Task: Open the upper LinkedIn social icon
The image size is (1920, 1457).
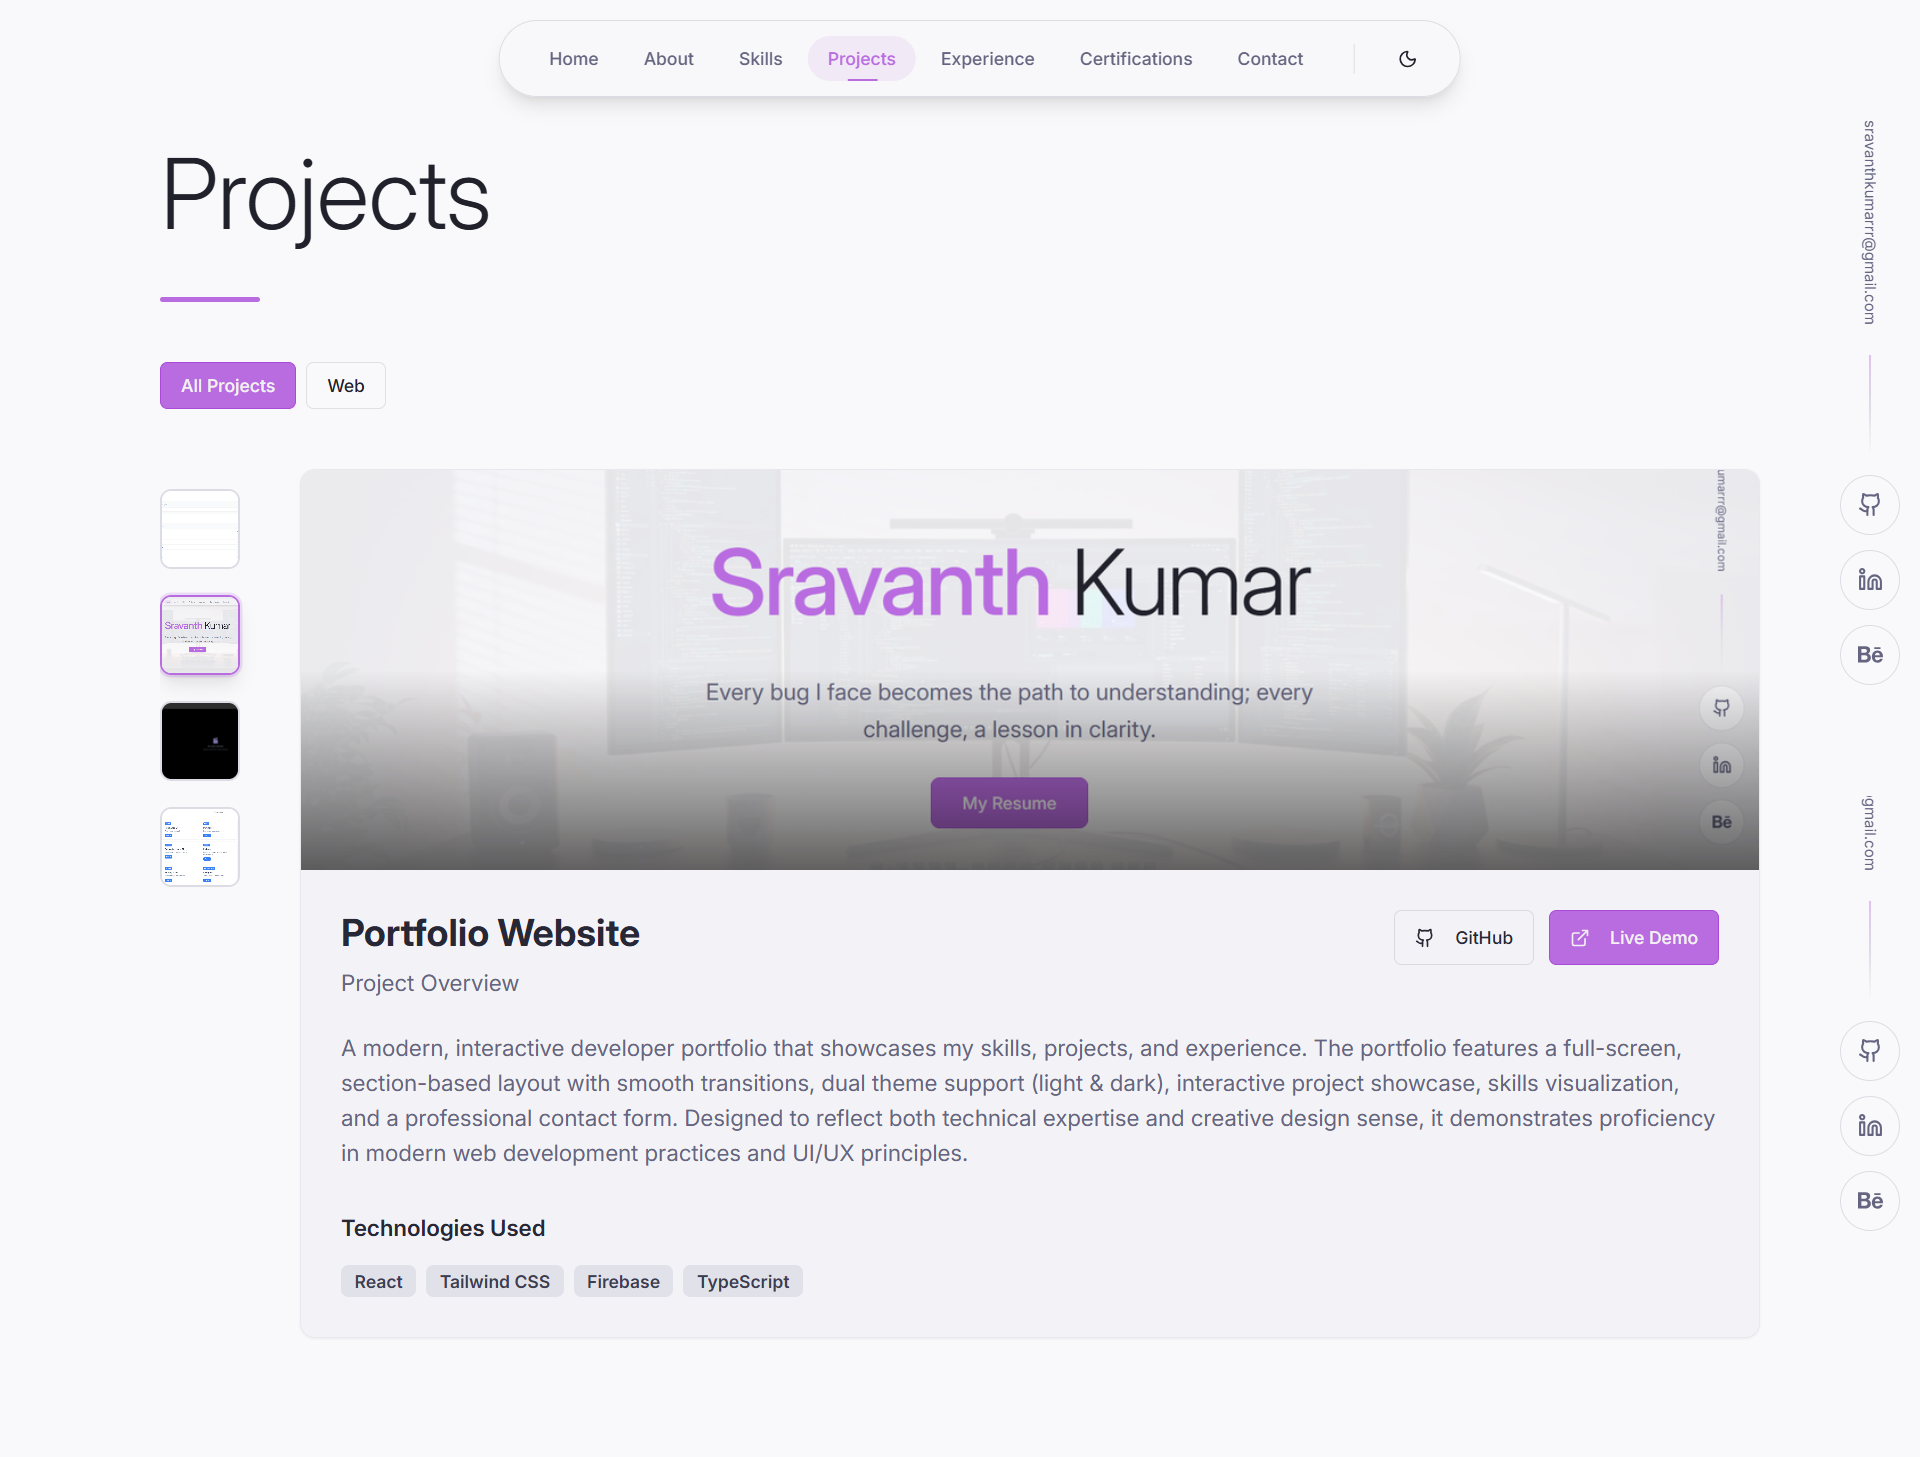Action: [x=1869, y=580]
